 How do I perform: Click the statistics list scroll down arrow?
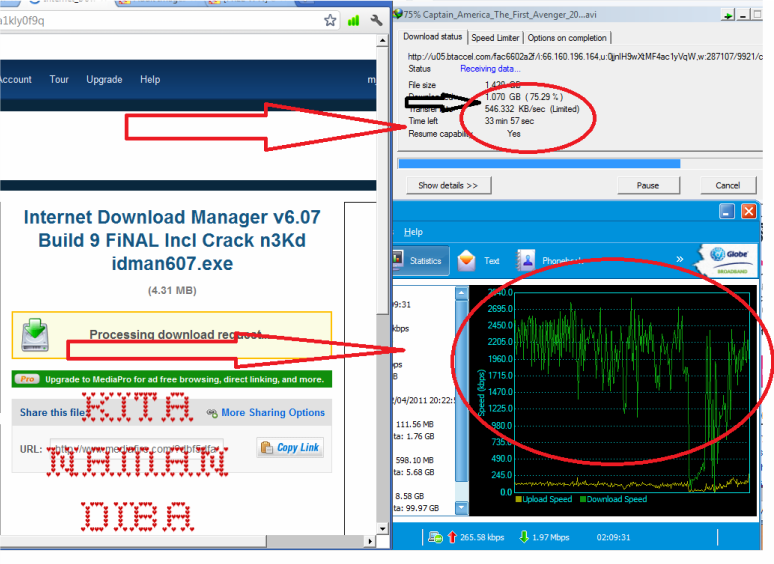point(461,507)
